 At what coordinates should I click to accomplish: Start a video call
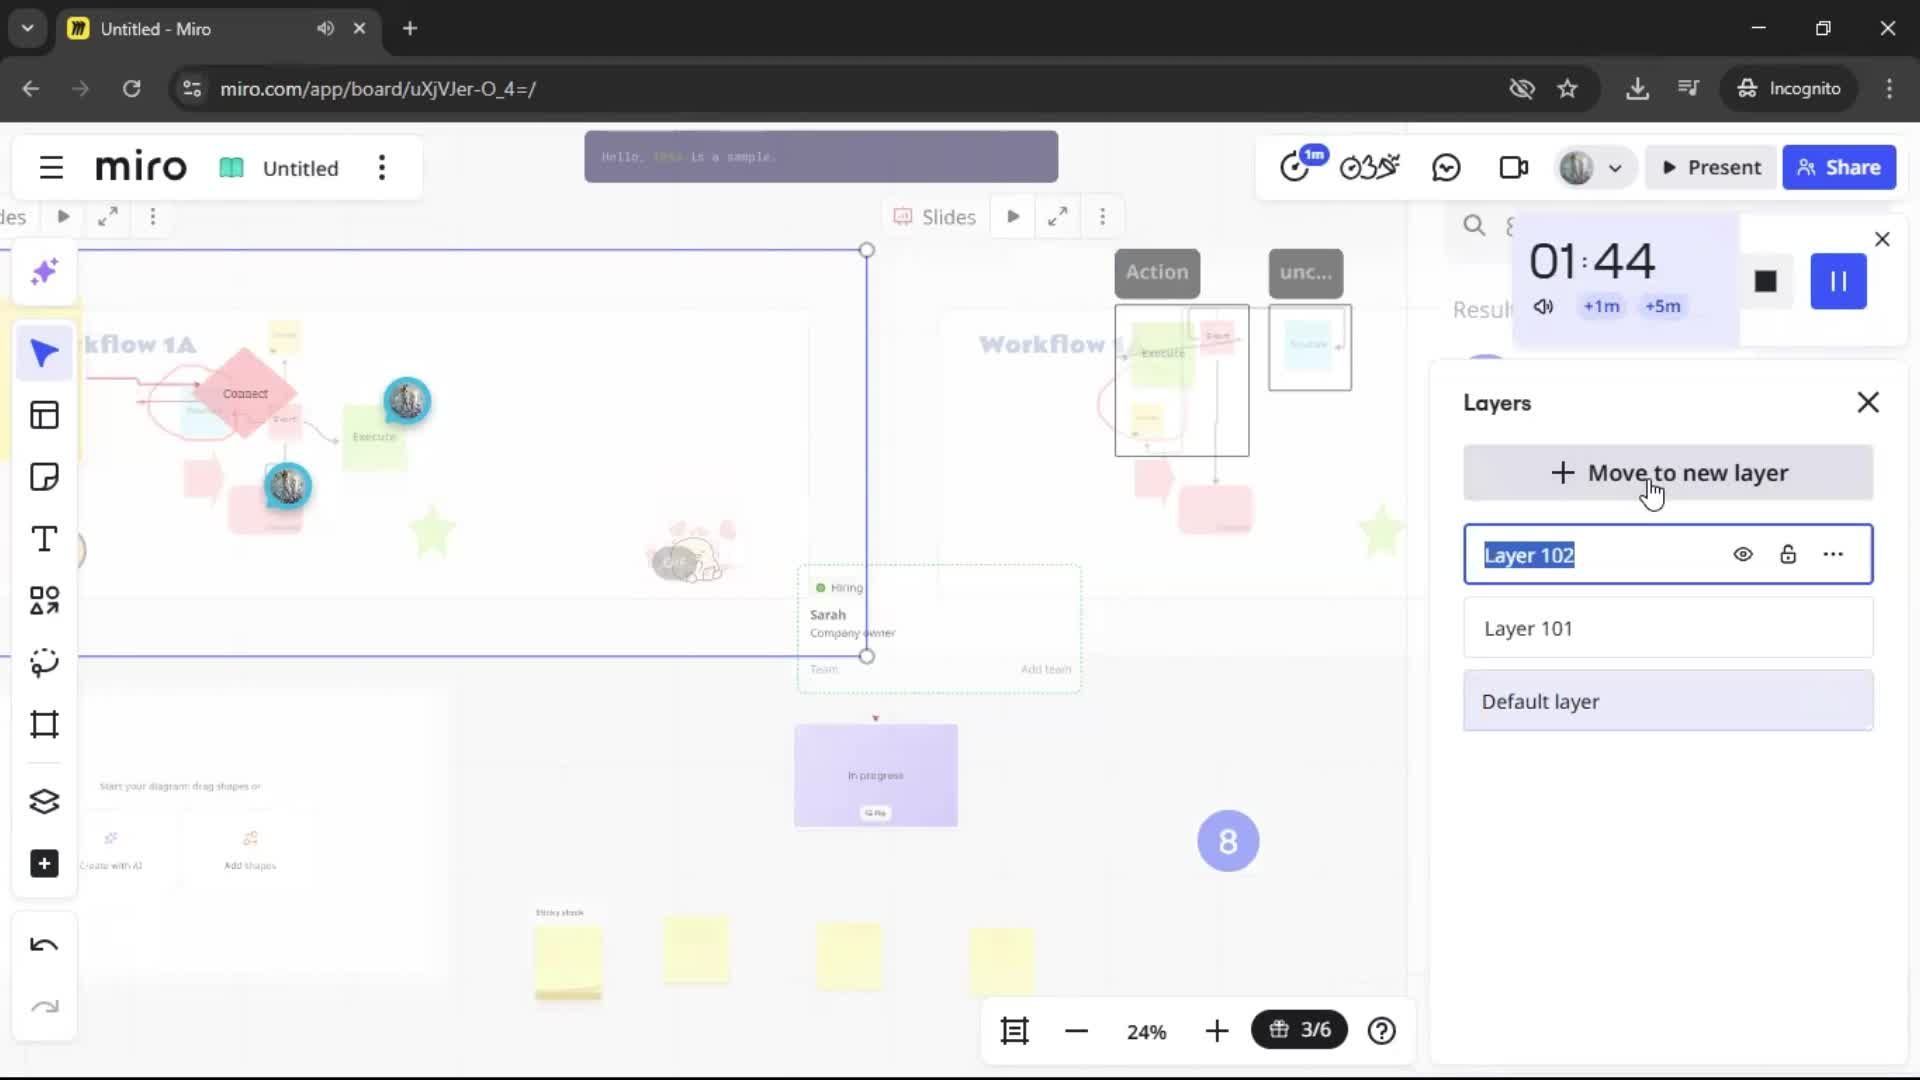(x=1514, y=167)
